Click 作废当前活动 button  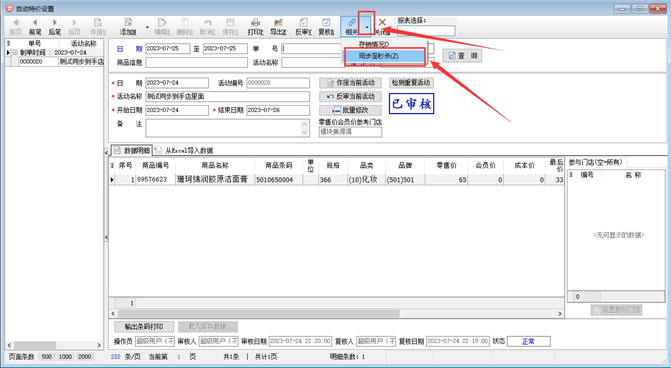tap(350, 83)
